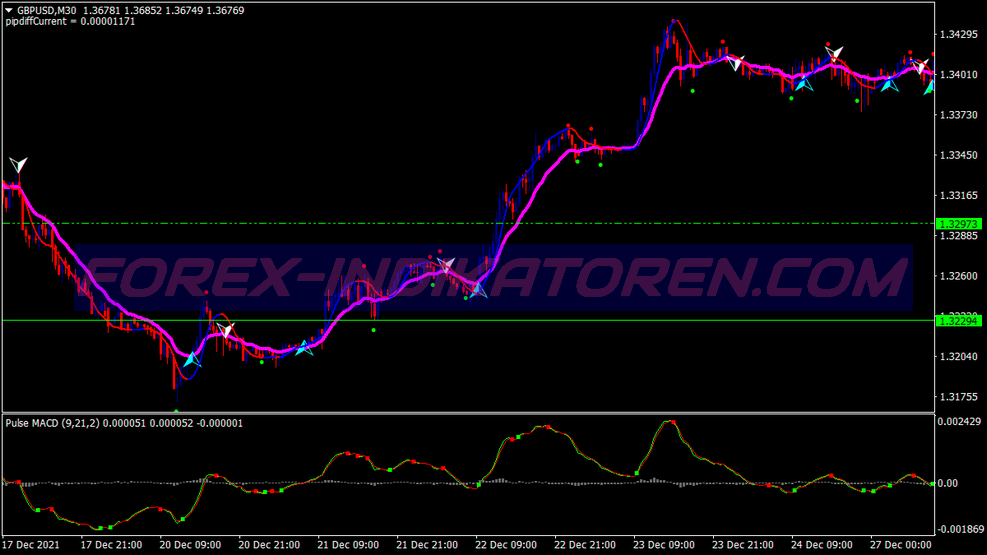
Task: Open the chart menu triangle beside GBPUSD,M30
Action: point(9,10)
